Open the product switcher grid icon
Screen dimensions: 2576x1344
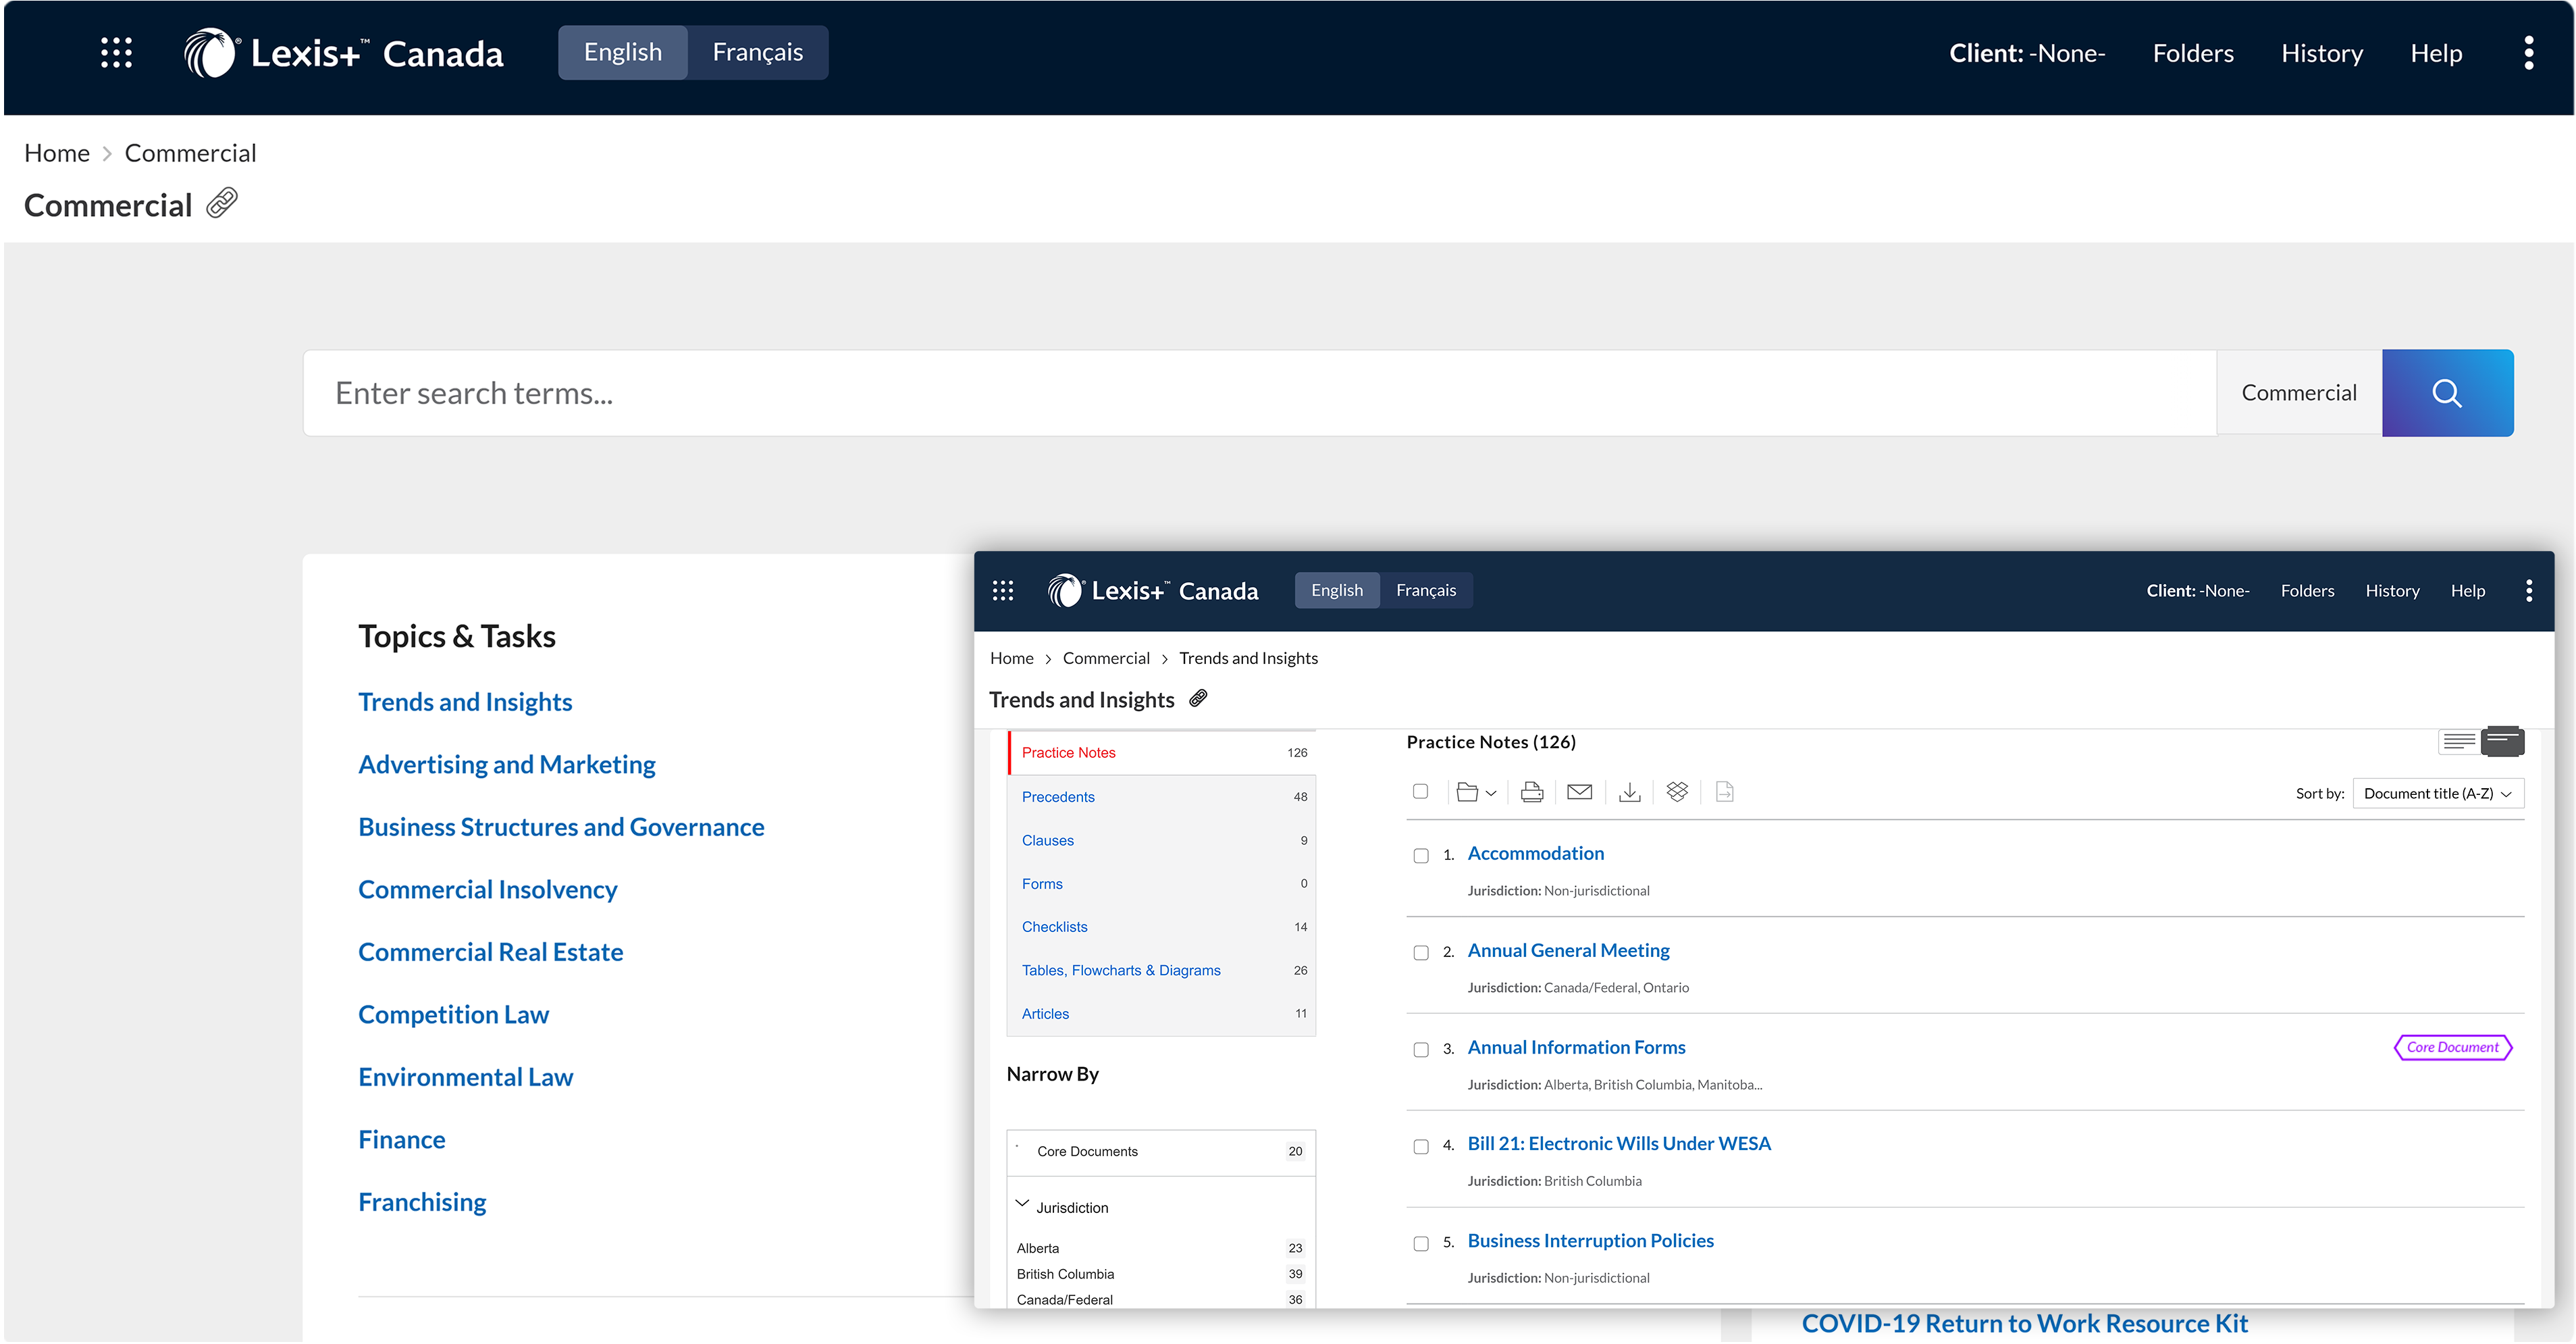[116, 53]
